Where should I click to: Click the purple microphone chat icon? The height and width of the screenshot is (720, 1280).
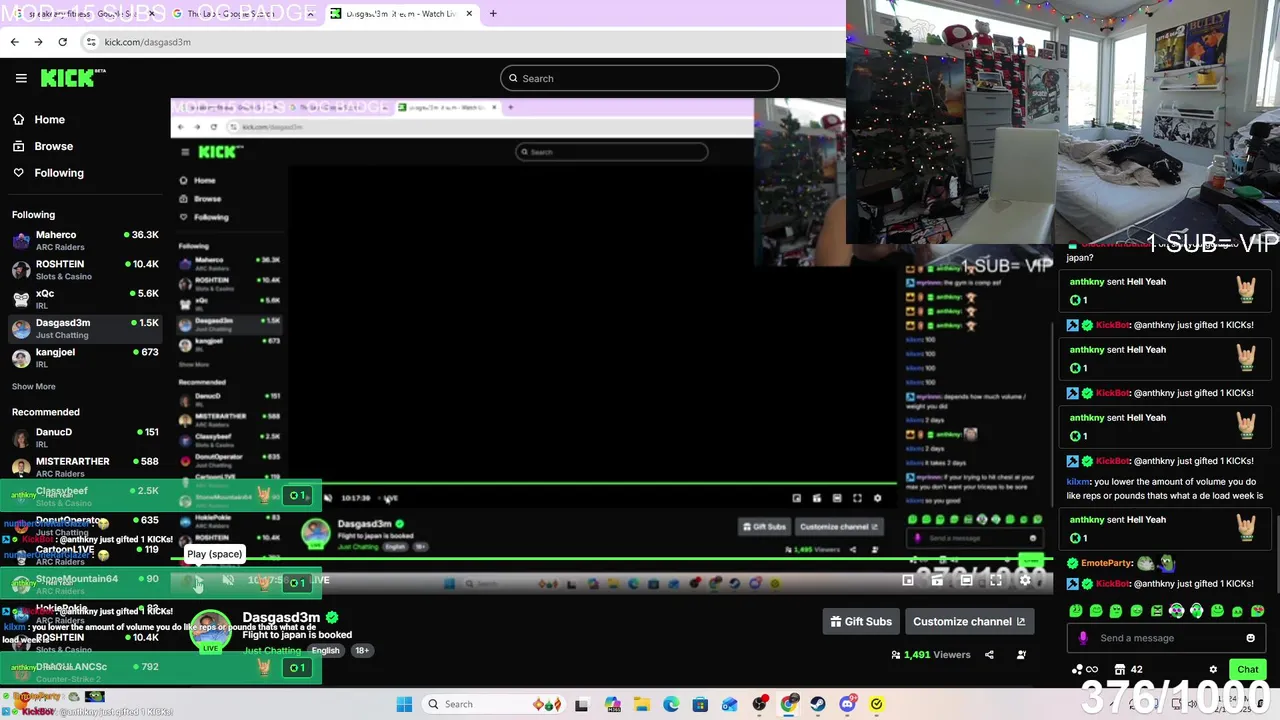[1083, 638]
